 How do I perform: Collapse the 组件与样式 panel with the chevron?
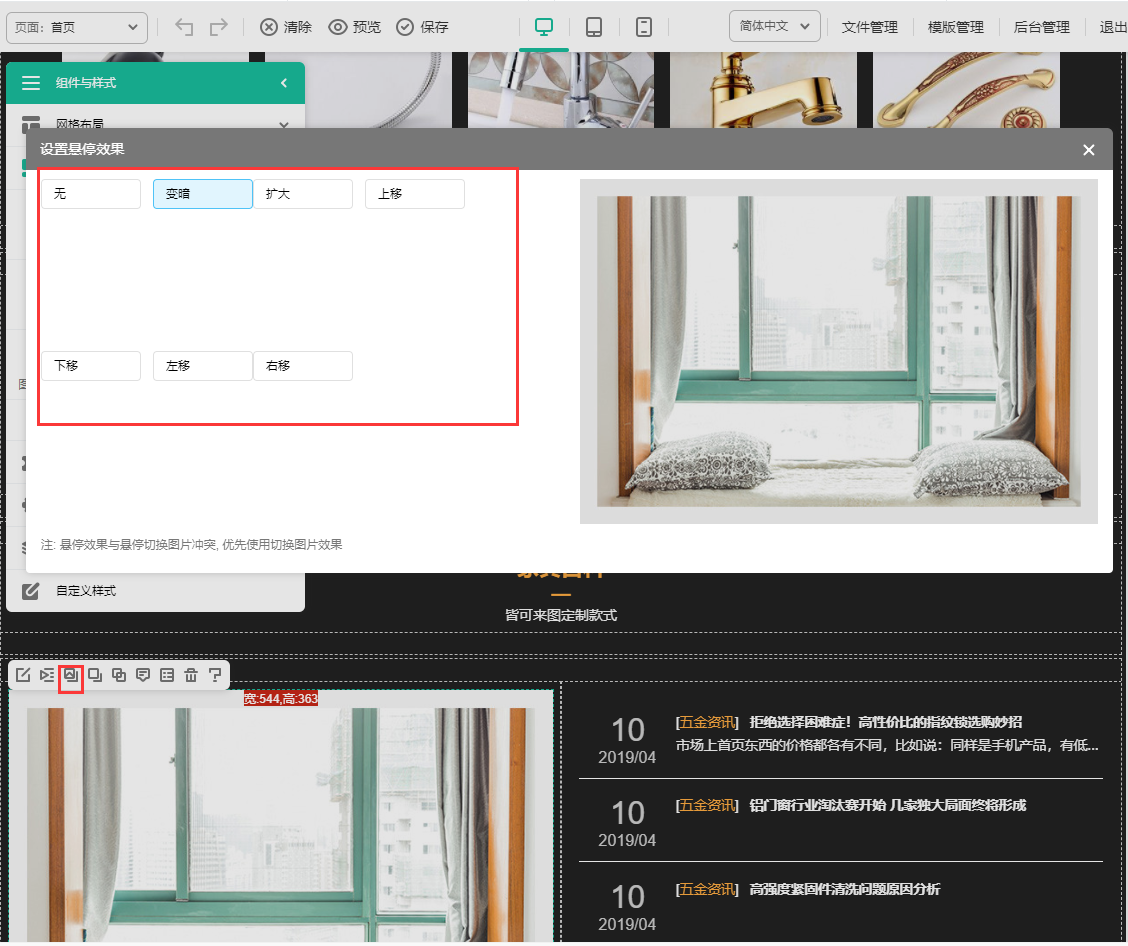click(284, 83)
